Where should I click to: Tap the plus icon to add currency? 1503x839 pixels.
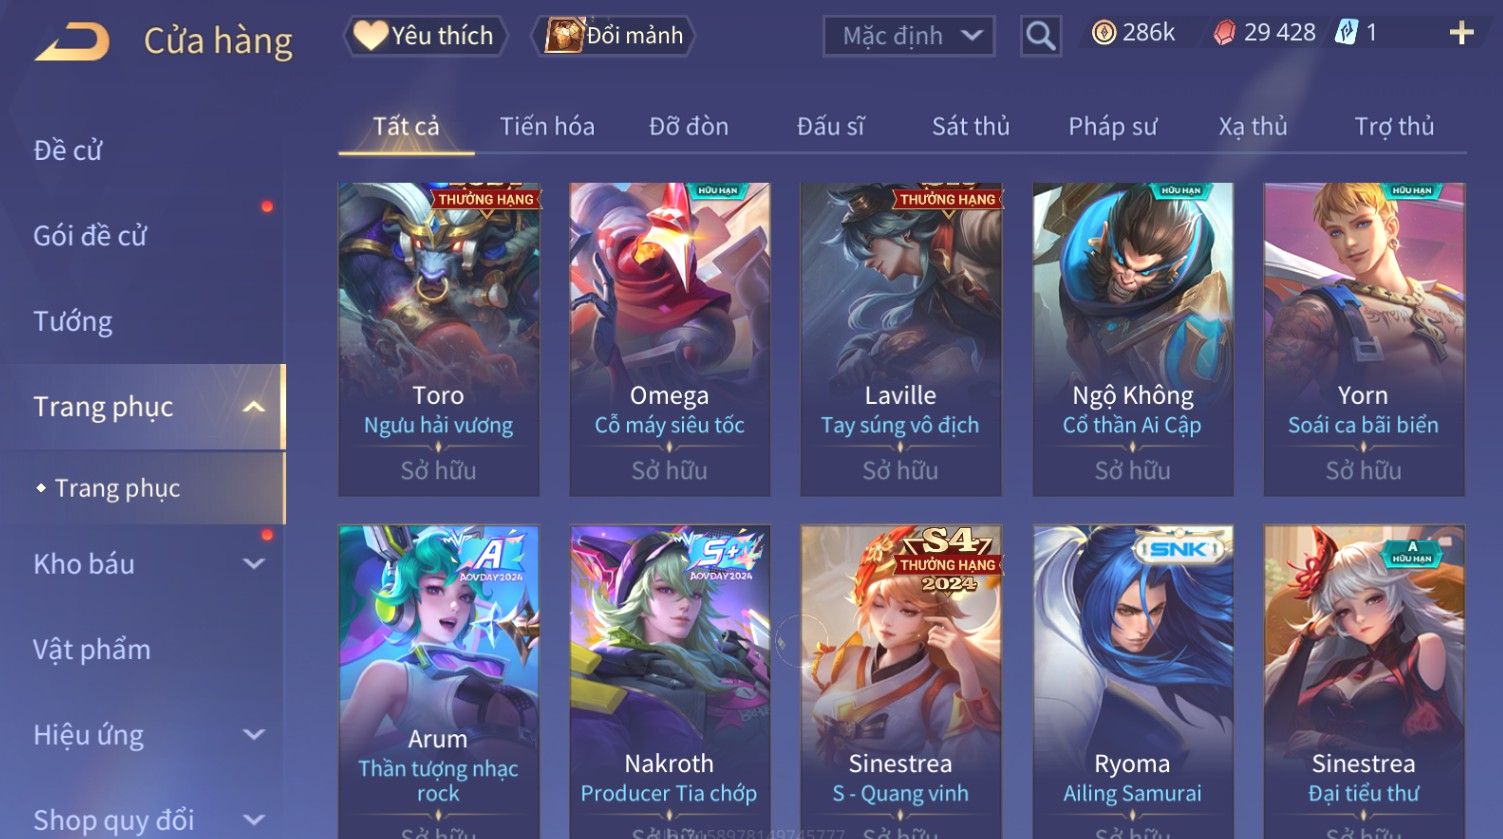[x=1461, y=33]
